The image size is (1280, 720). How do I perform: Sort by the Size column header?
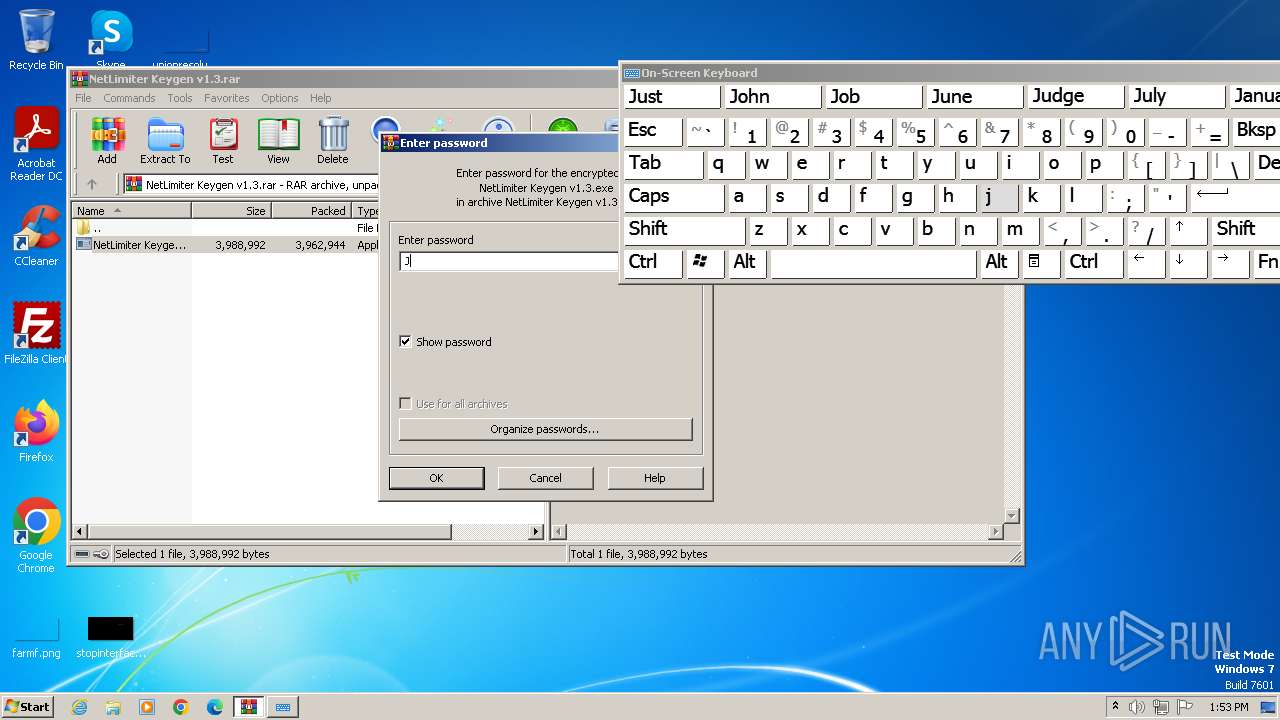pos(231,211)
